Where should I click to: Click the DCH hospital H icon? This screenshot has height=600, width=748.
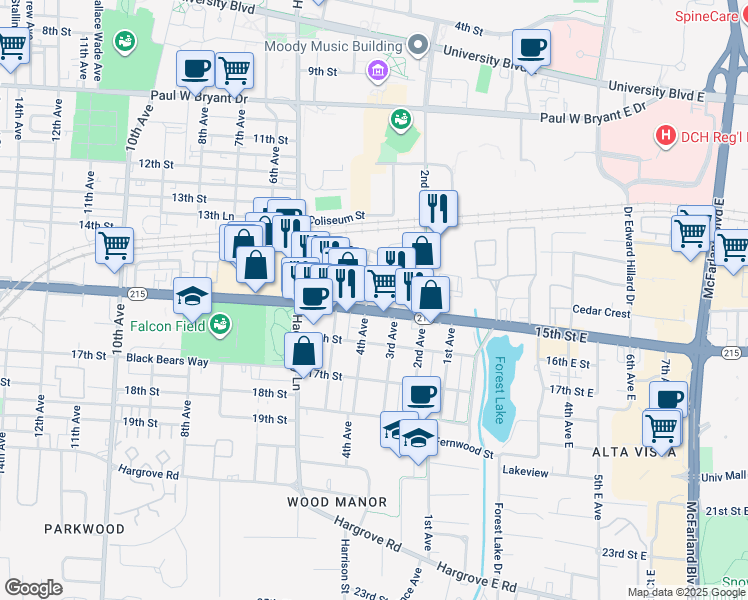[666, 135]
